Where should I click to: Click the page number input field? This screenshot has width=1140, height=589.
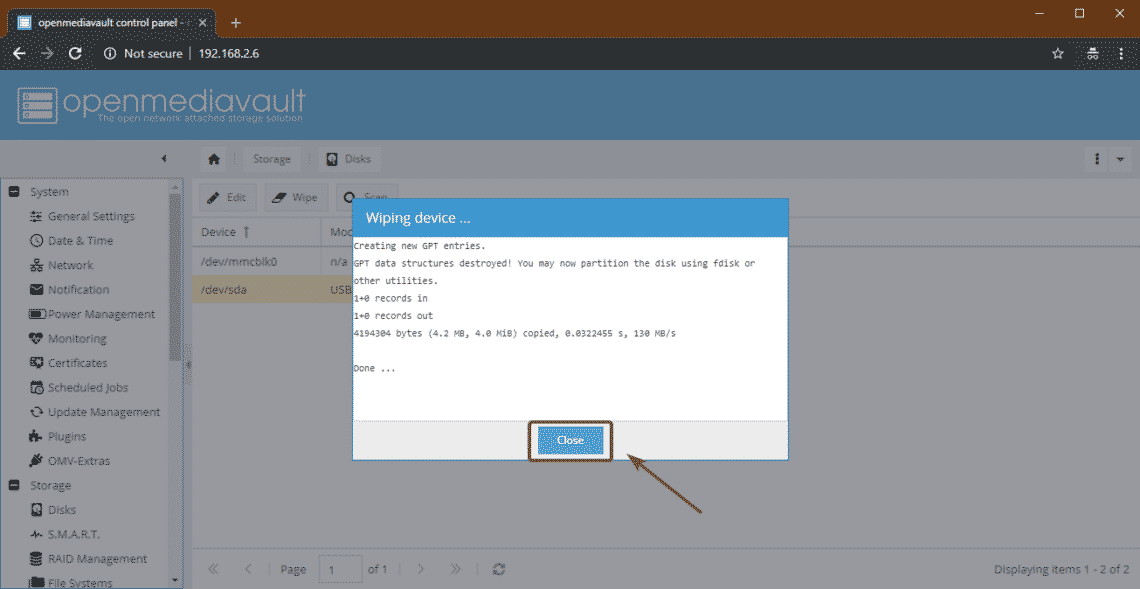click(340, 569)
